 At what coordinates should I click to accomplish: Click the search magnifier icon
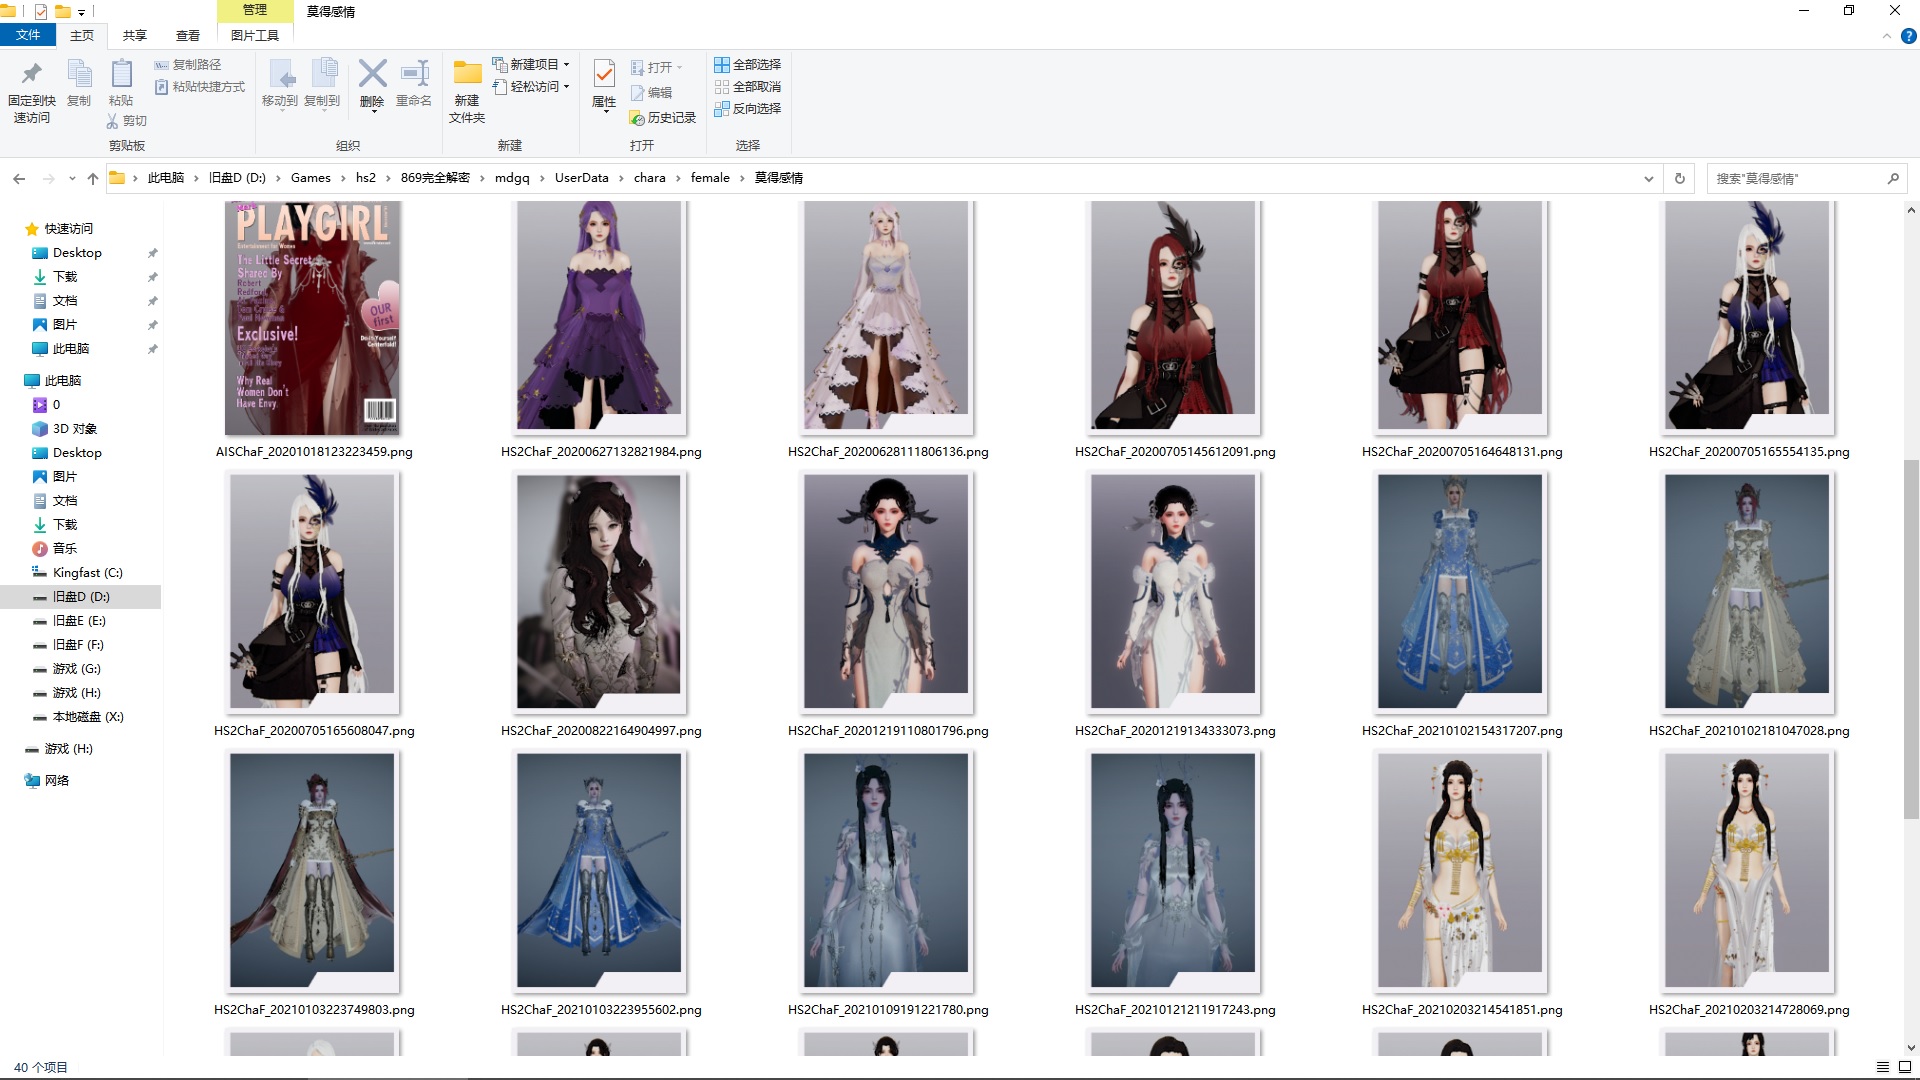[1893, 178]
